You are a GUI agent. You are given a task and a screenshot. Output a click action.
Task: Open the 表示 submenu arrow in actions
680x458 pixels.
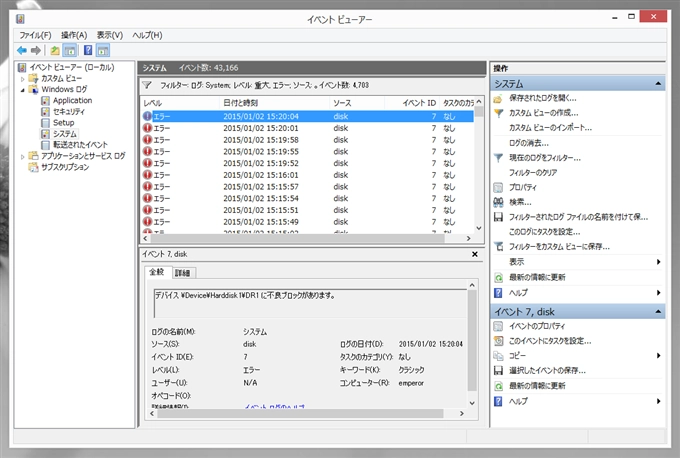tap(658, 262)
